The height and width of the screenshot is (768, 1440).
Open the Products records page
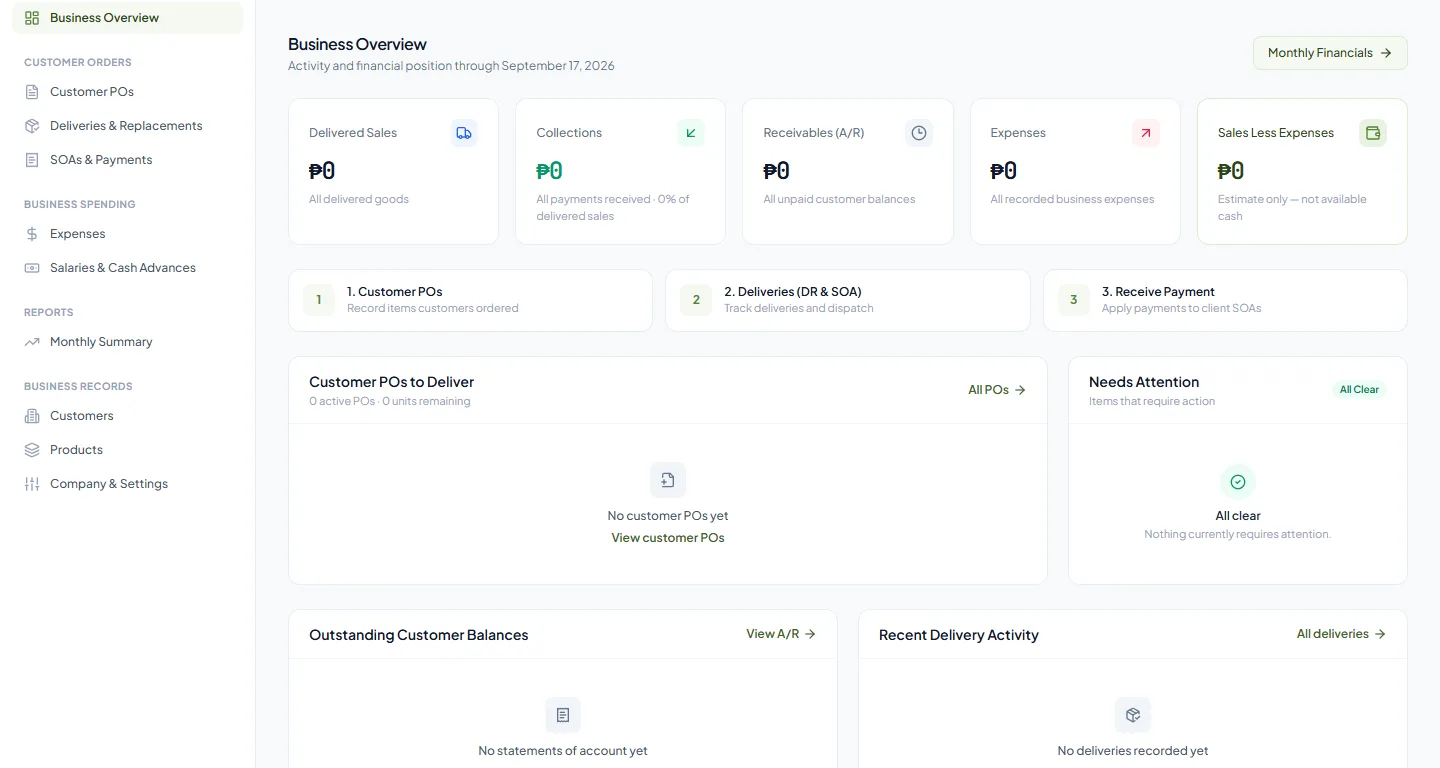(128, 450)
